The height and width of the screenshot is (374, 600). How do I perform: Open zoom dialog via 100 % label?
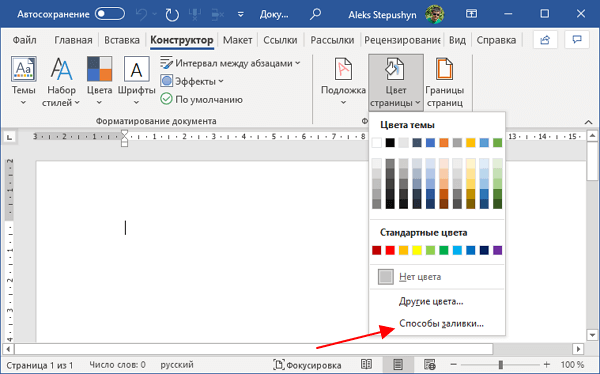pos(572,365)
